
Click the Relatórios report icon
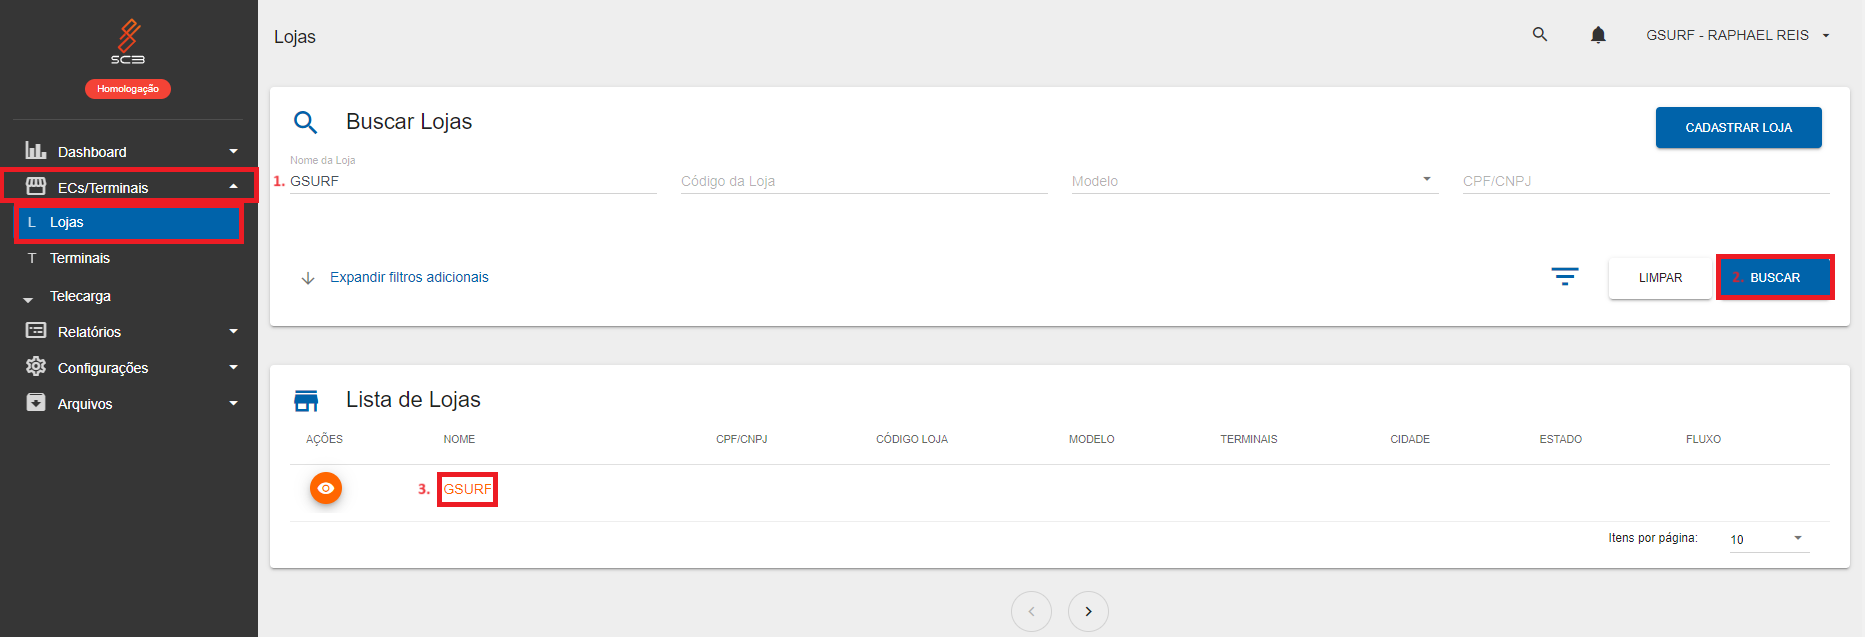(x=36, y=331)
